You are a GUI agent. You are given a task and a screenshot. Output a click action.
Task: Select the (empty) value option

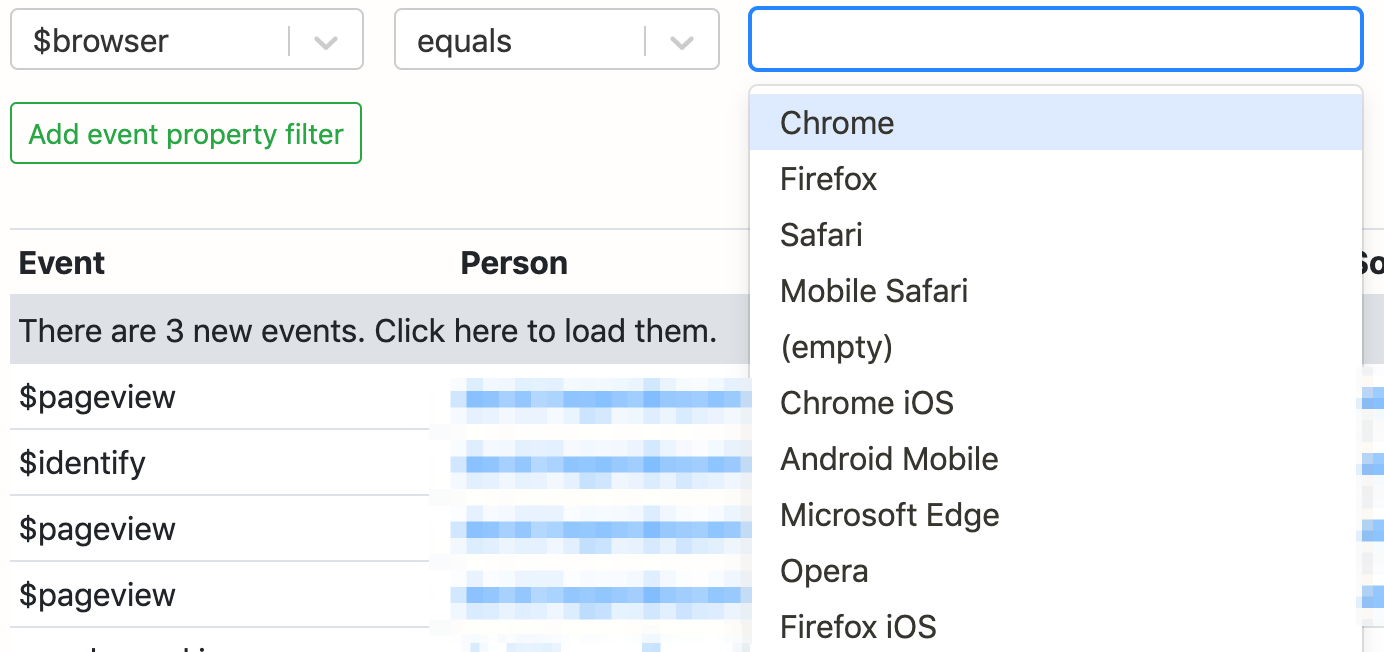pyautogui.click(x=836, y=347)
